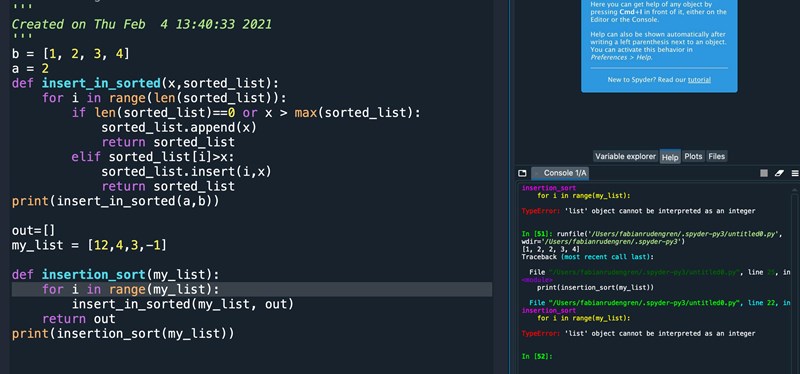Viewport: 800px width, 374px height.
Task: Open the Spyder tutorial link
Action: [699, 80]
